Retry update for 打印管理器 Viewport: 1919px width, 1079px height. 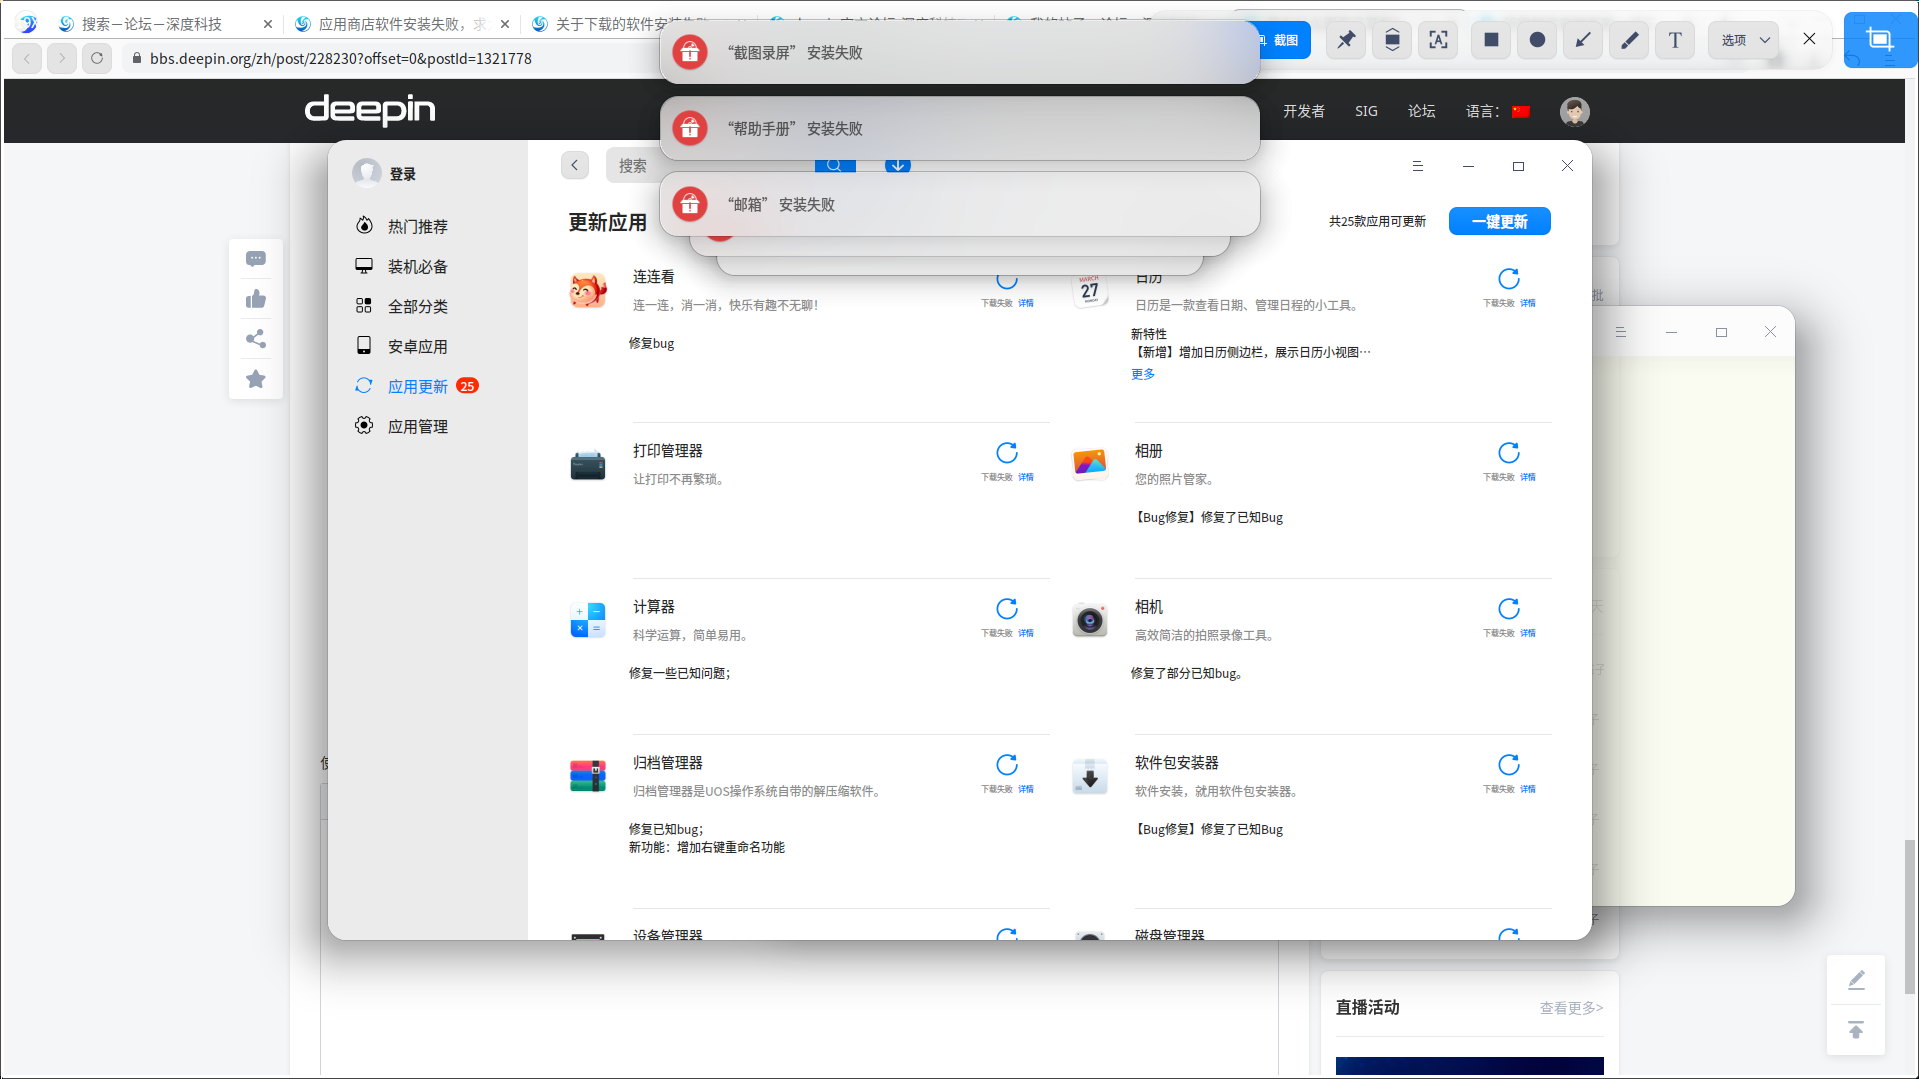click(x=1007, y=453)
